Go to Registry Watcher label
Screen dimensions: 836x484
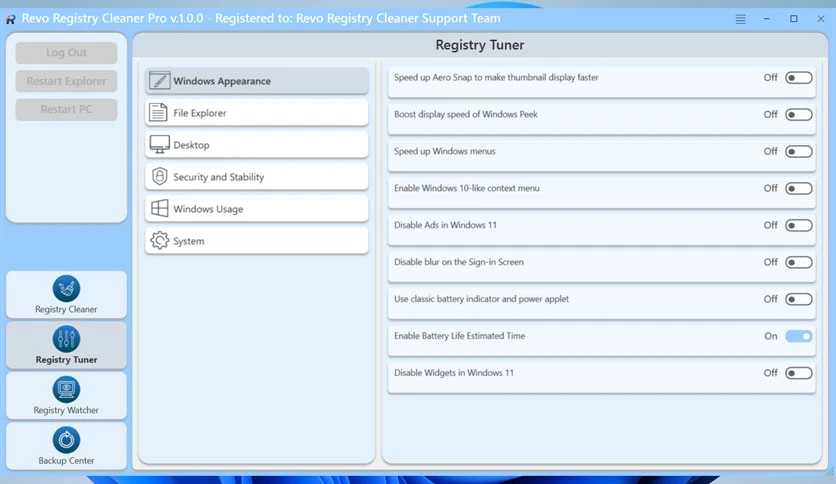click(66, 410)
